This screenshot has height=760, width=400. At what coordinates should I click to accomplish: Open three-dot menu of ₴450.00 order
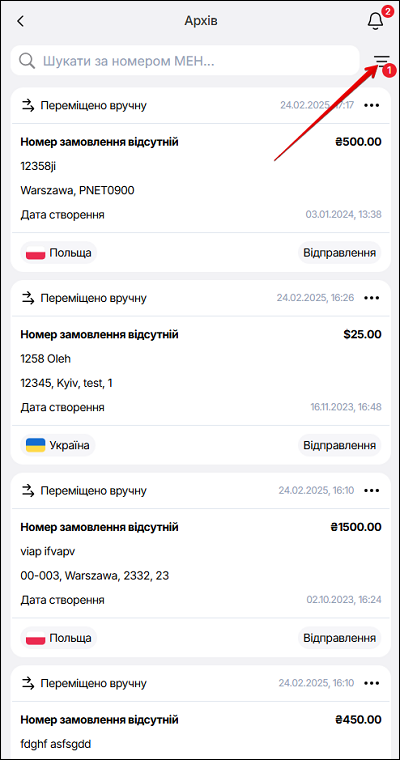pyautogui.click(x=372, y=683)
